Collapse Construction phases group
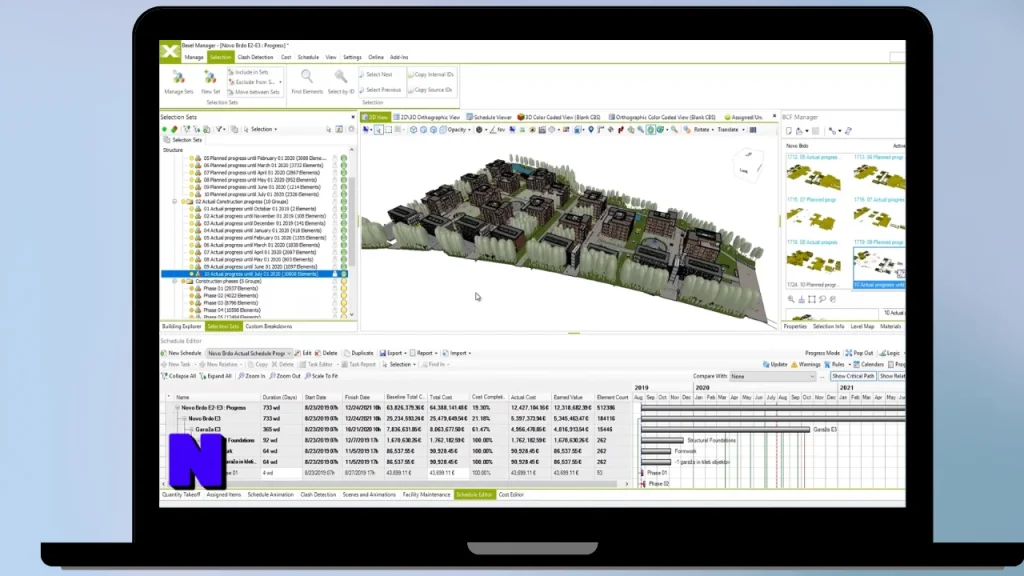This screenshot has height=576, width=1024. (175, 281)
